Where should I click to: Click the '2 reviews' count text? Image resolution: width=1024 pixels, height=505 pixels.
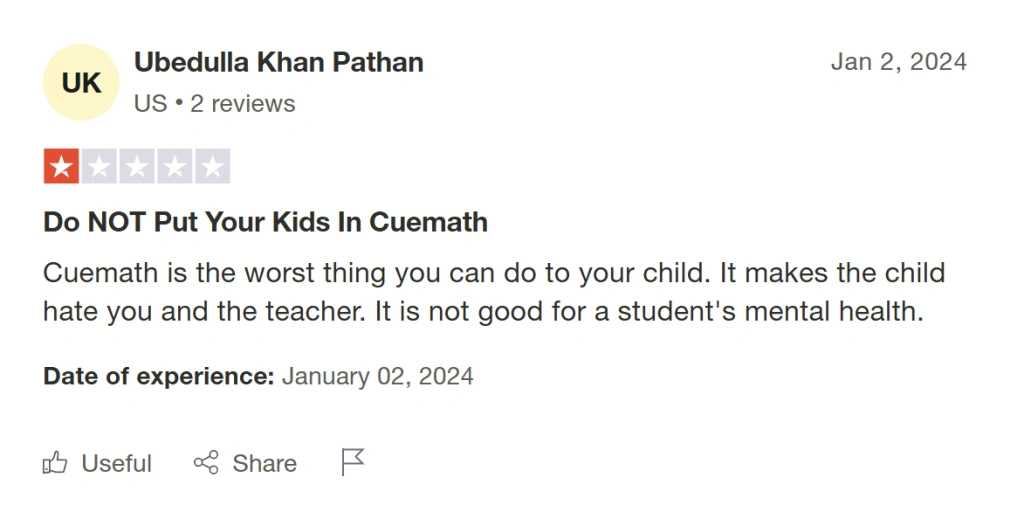point(243,104)
